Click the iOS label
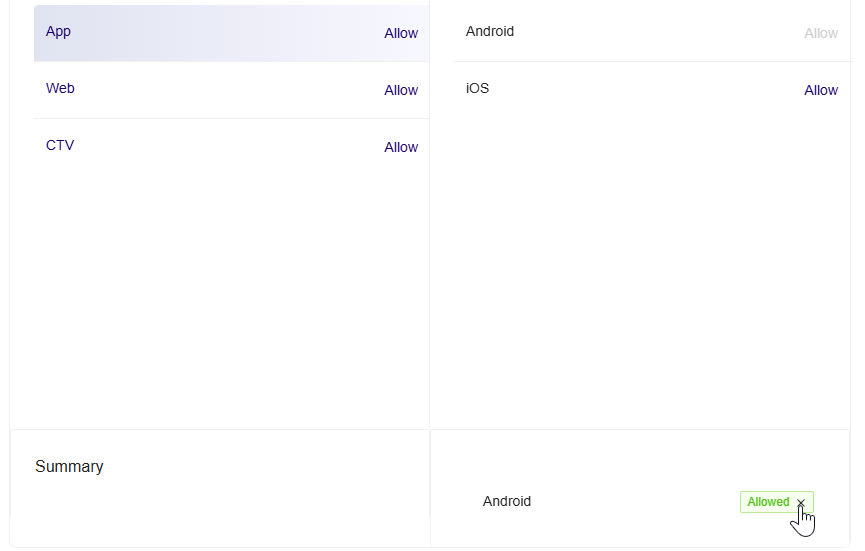865x551 pixels. click(x=477, y=88)
